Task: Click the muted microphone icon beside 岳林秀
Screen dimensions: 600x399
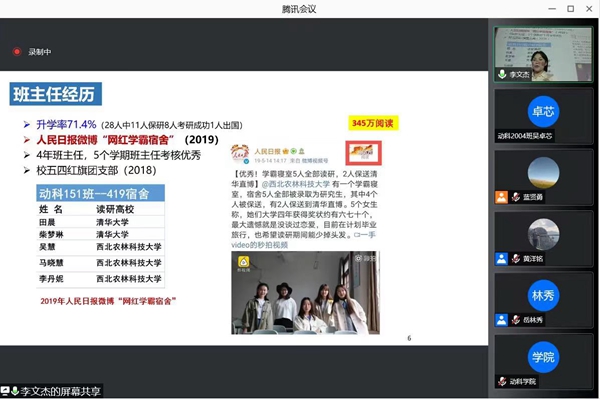Action: pyautogui.click(x=515, y=320)
